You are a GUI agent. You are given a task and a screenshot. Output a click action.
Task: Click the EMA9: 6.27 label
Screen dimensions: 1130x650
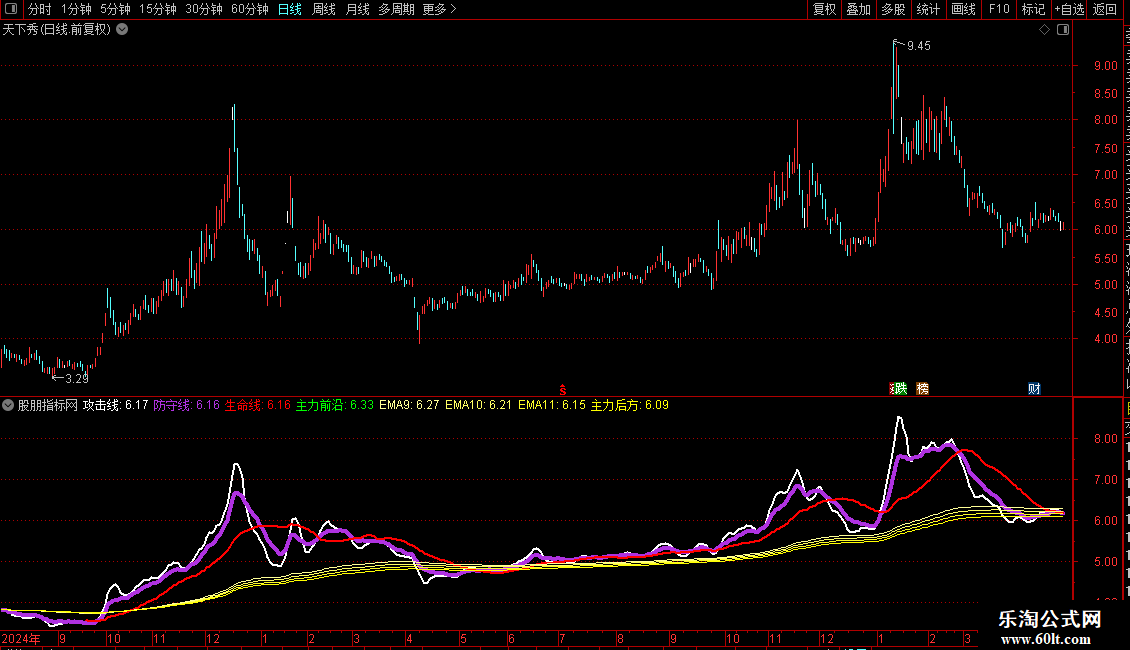(x=409, y=405)
